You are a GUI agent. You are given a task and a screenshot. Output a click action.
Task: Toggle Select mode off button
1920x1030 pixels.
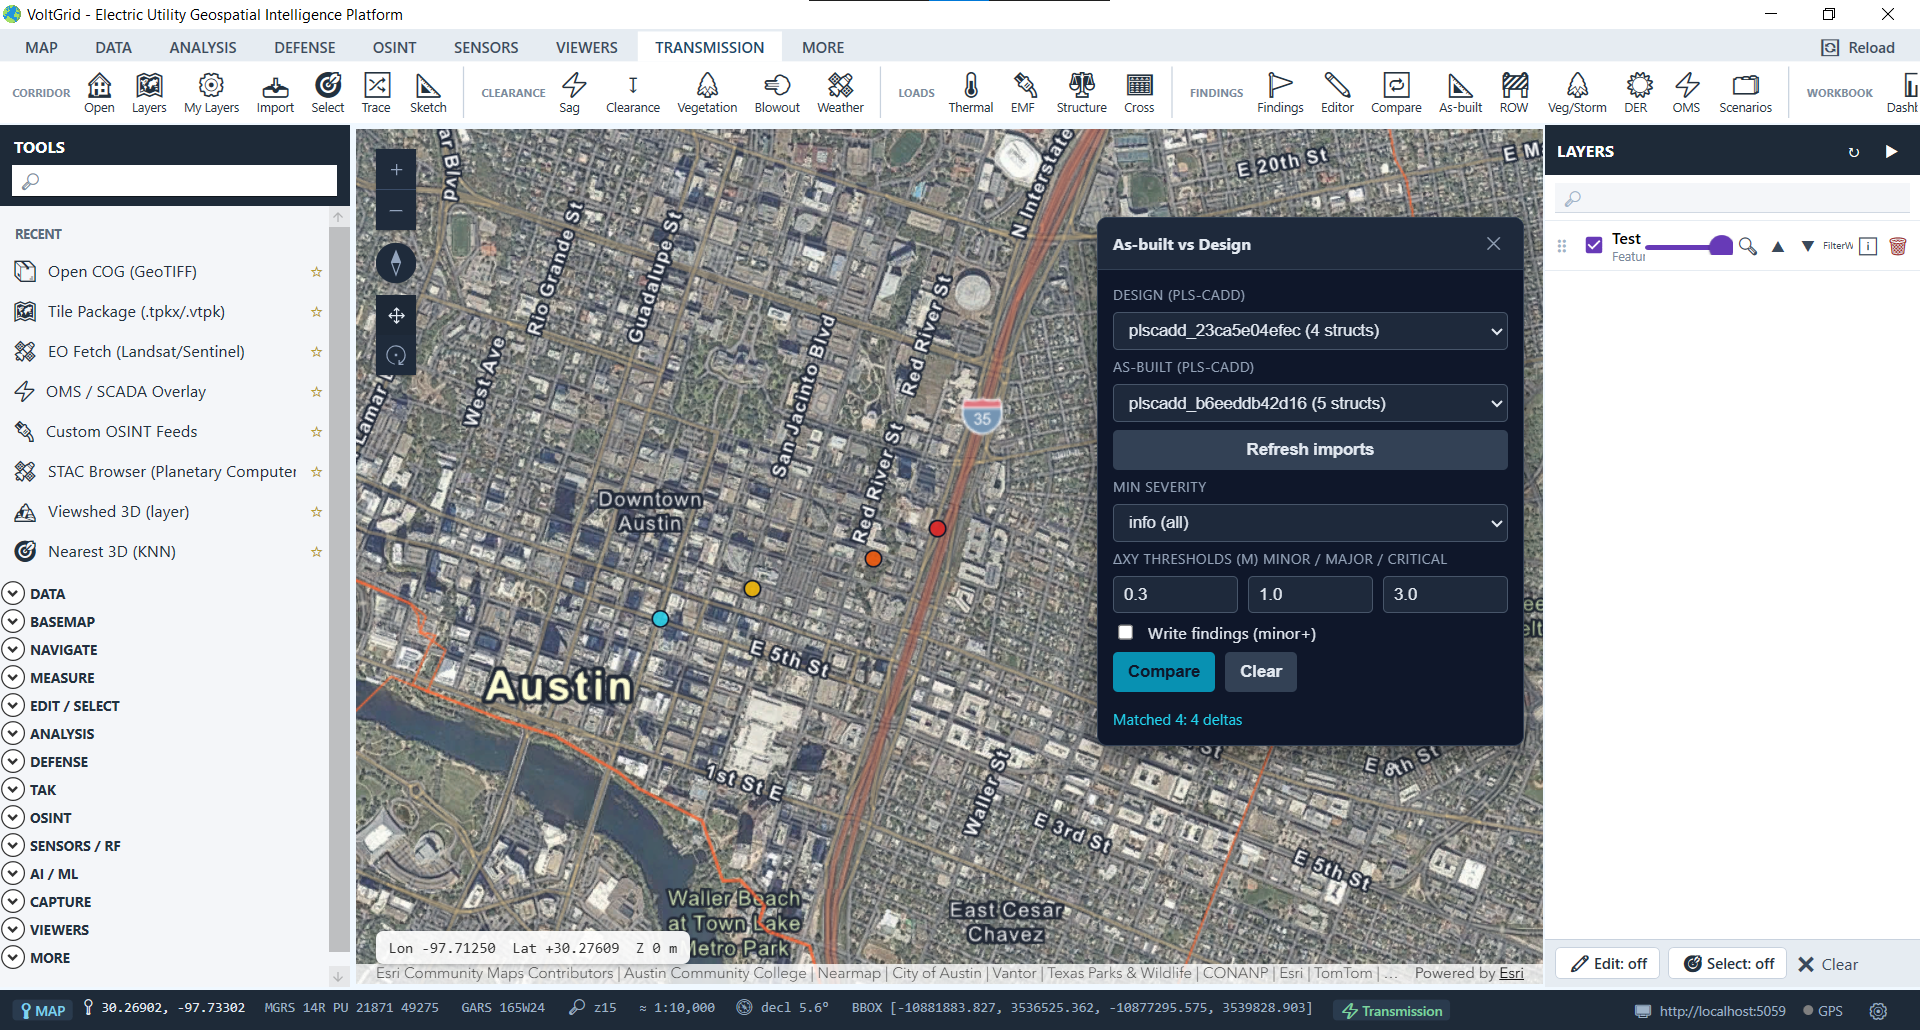[1729, 964]
